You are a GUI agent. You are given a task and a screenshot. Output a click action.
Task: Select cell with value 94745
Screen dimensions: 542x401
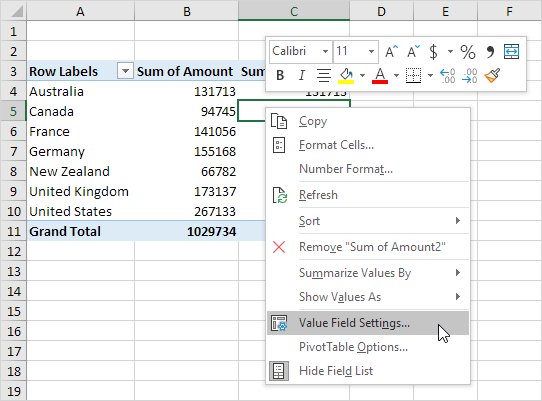tap(187, 111)
